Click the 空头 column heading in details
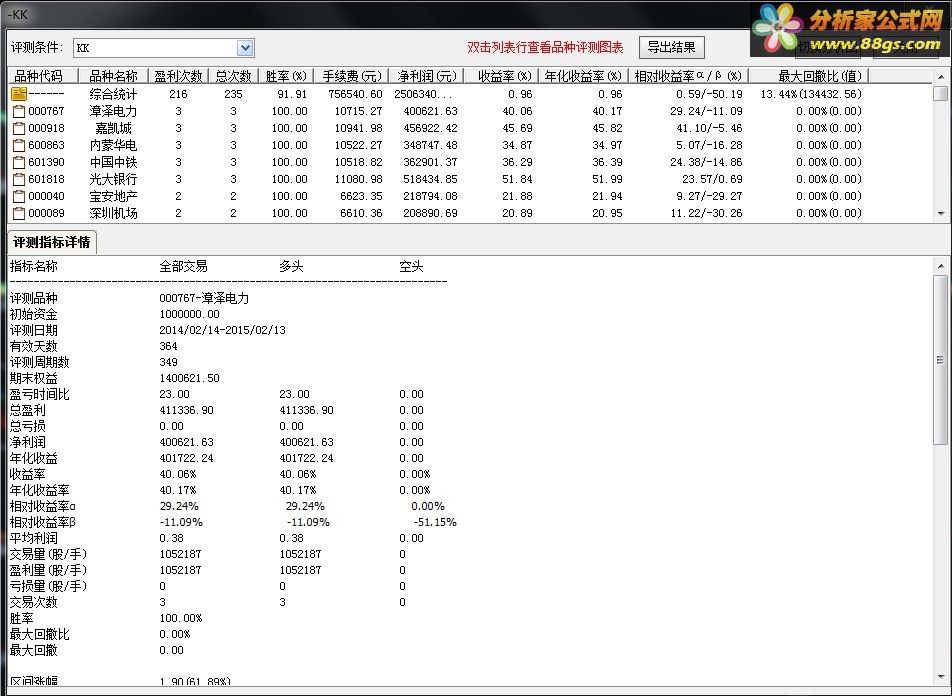Viewport: 952px width, 696px height. click(x=411, y=267)
